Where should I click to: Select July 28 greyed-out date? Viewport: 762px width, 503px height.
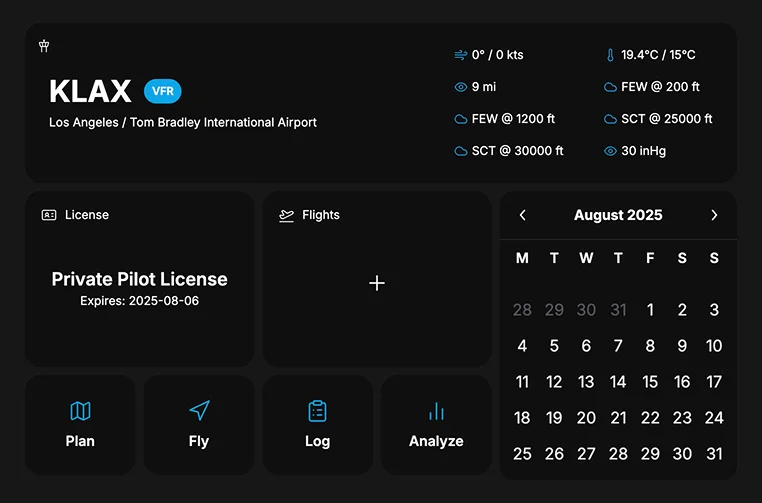[x=522, y=310]
